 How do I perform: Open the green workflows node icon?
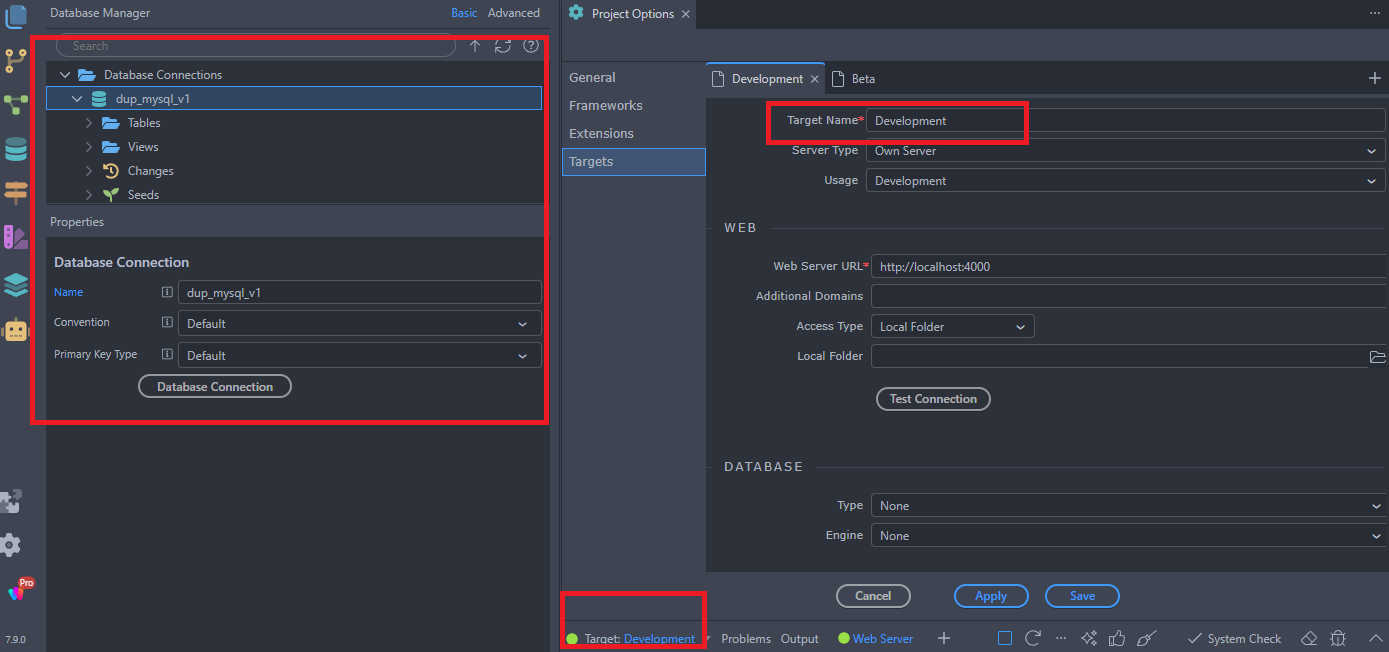point(16,104)
